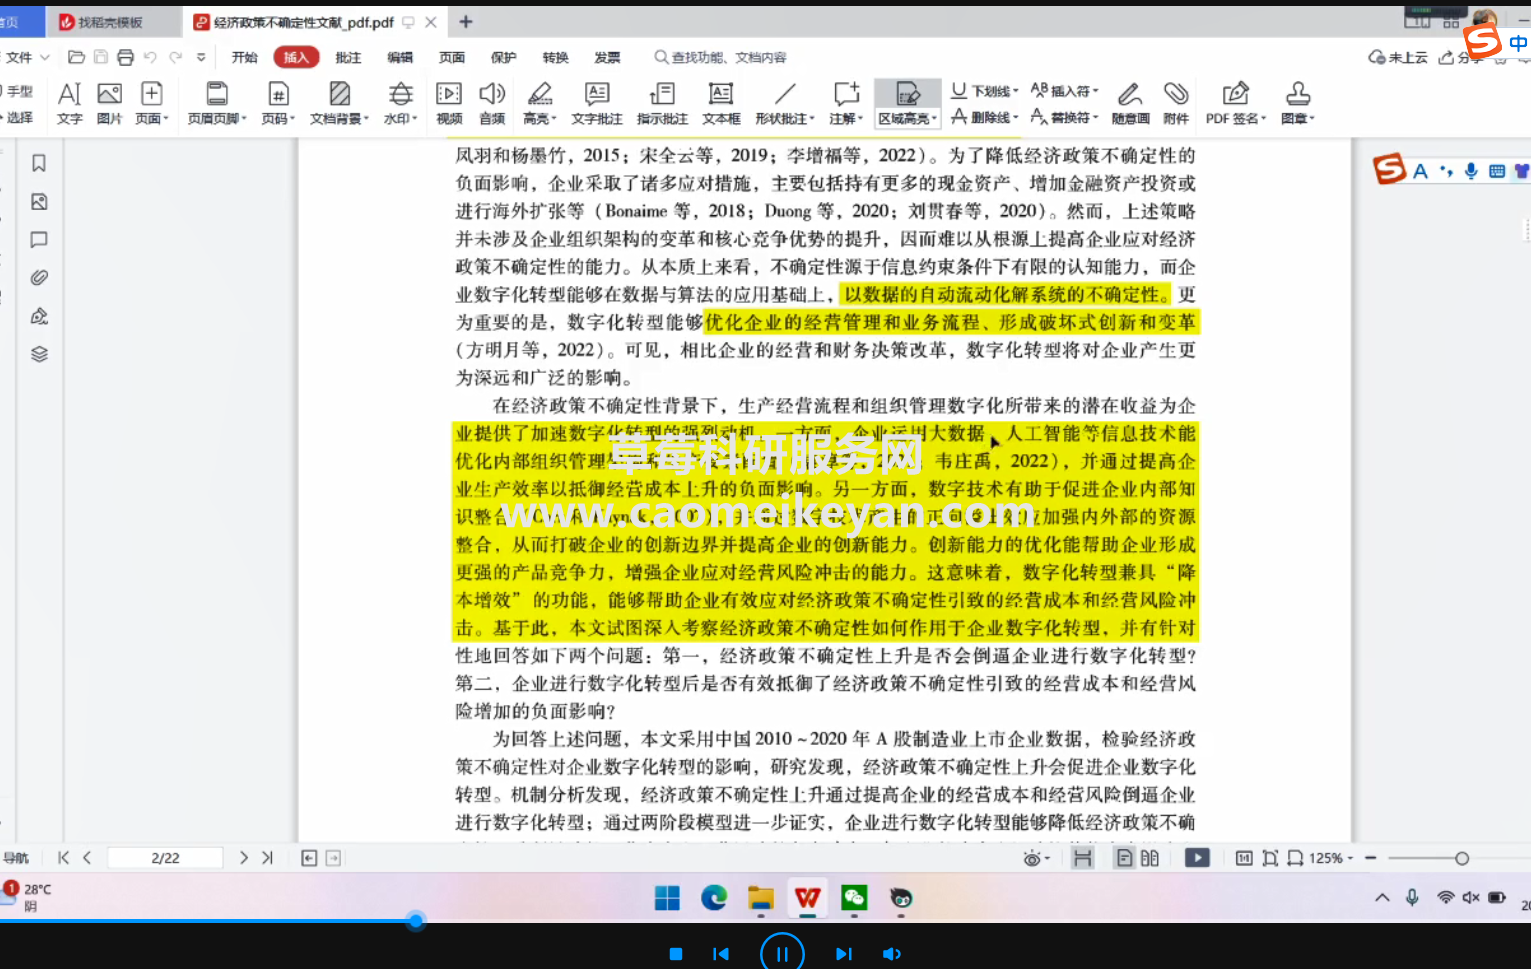Go to the next page arrow
The height and width of the screenshot is (969, 1531).
pos(243,858)
